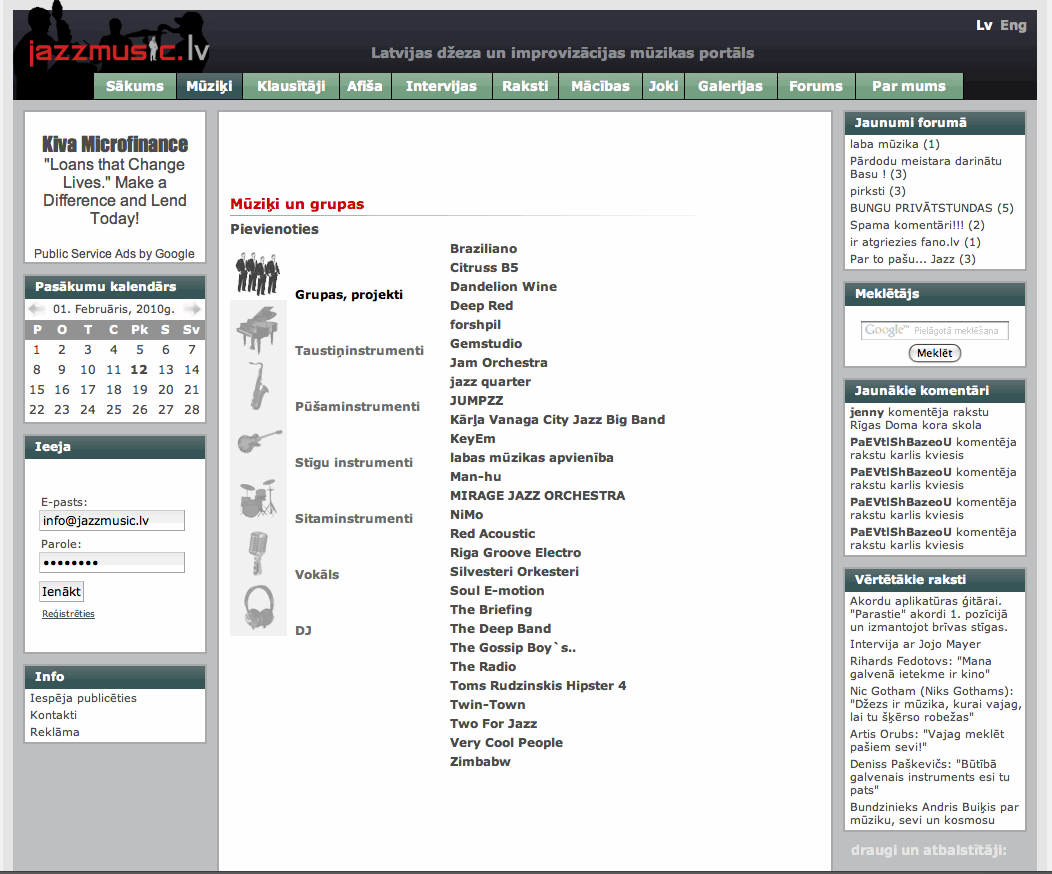The width and height of the screenshot is (1052, 874).
Task: Click the Meklēt search button
Action: 934,353
